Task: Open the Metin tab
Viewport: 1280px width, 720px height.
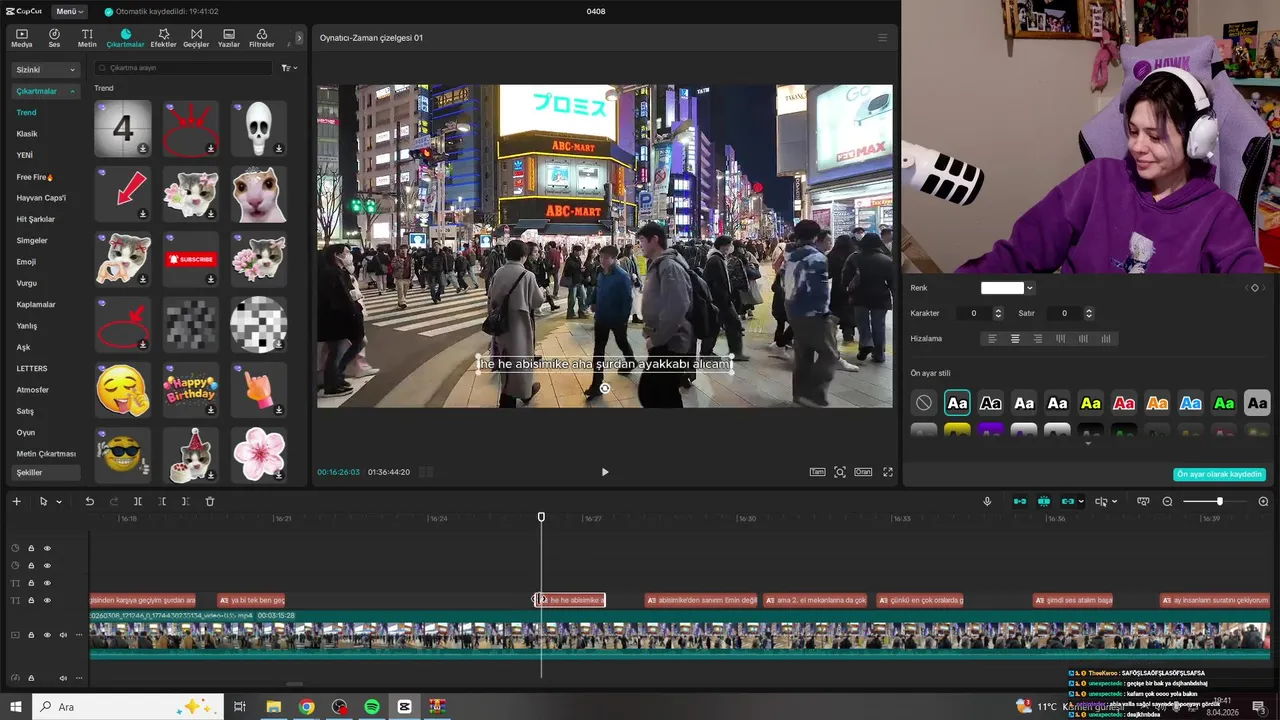Action: click(x=87, y=38)
